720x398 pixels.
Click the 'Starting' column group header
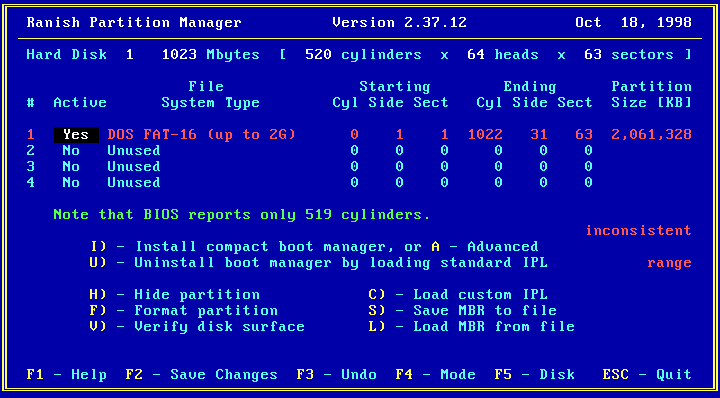tap(395, 87)
